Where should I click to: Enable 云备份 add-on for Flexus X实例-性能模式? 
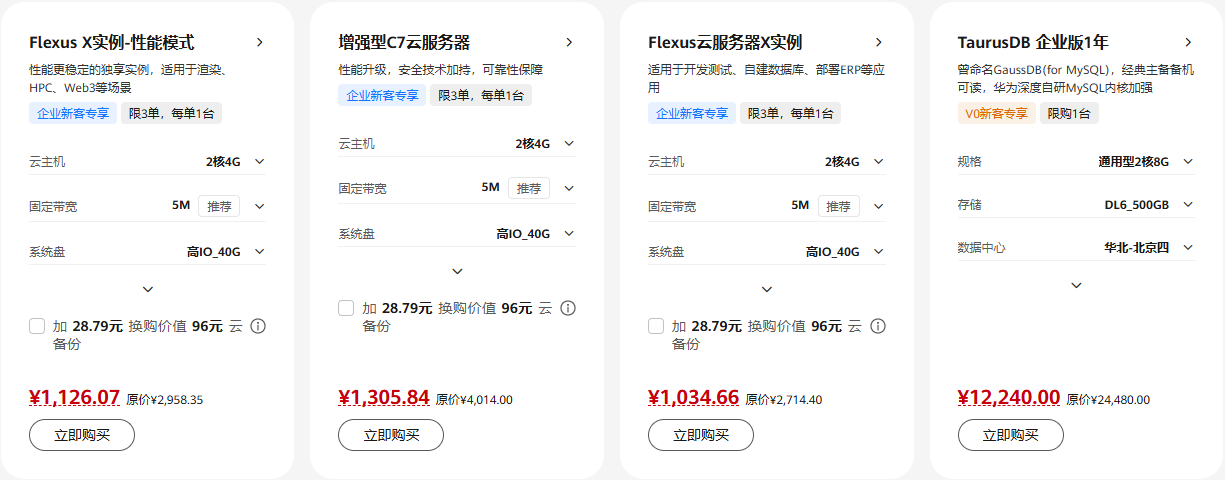38,326
